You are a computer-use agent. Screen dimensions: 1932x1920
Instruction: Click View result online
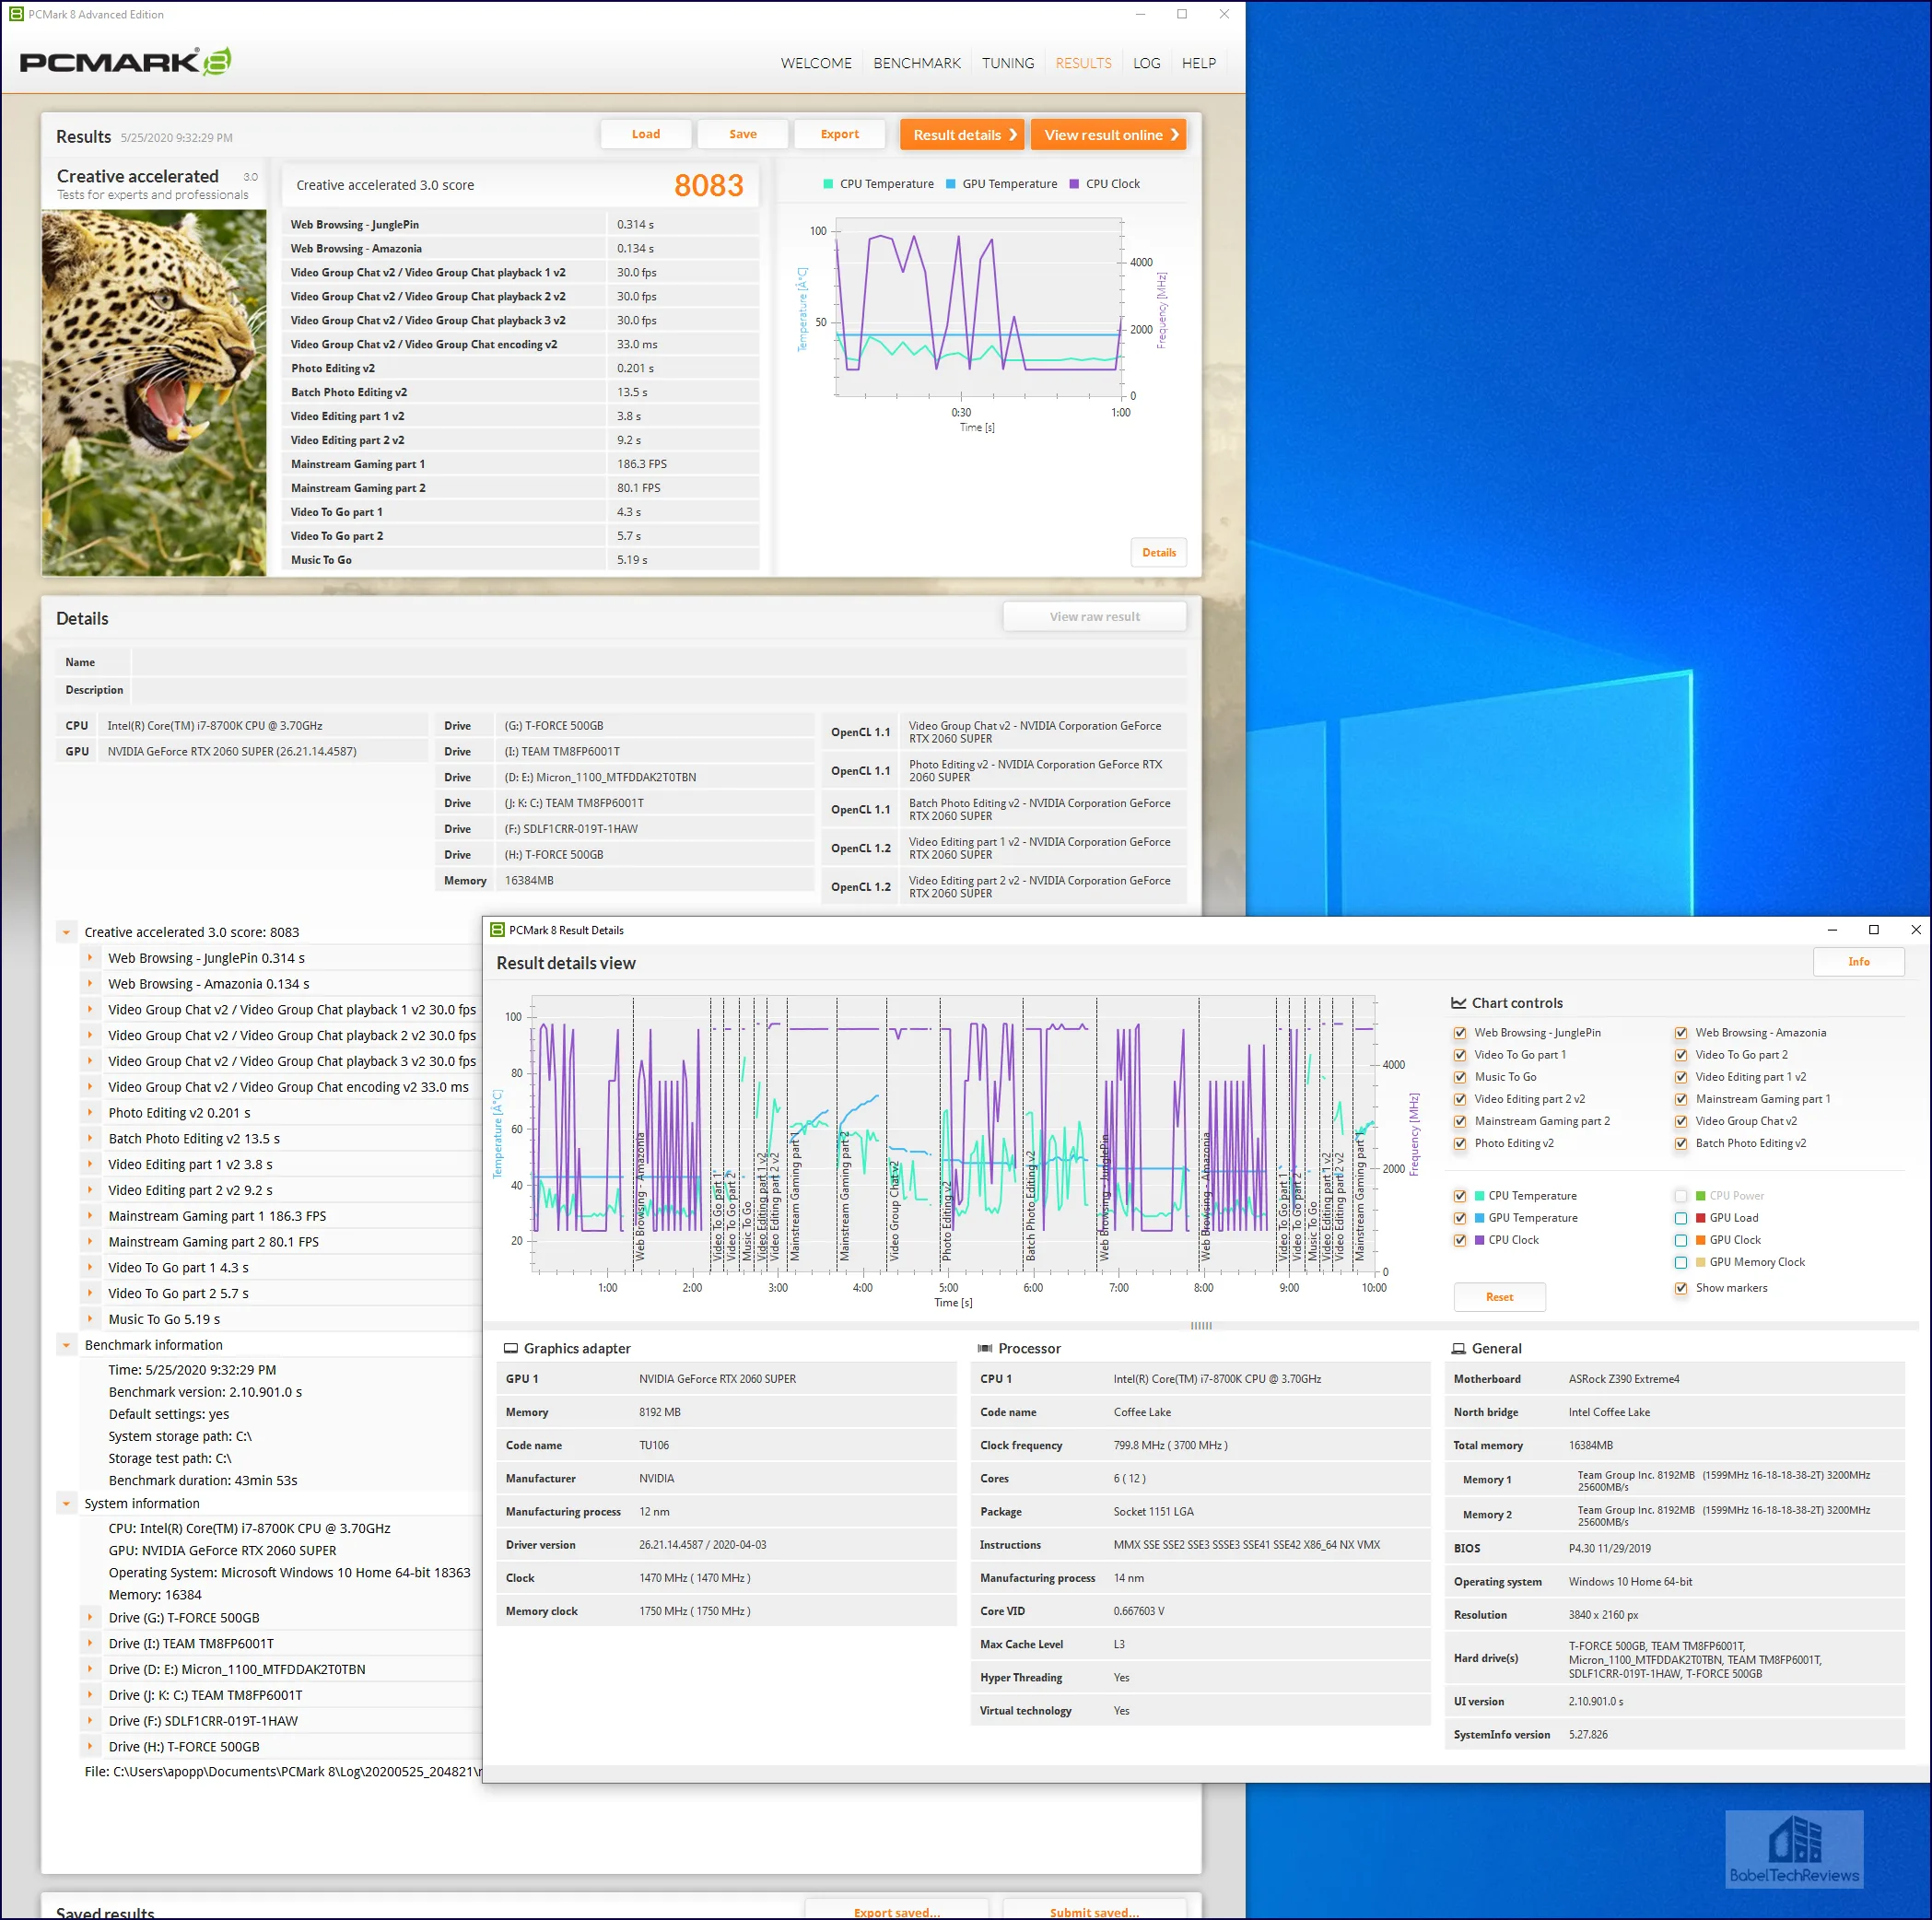pos(1108,135)
